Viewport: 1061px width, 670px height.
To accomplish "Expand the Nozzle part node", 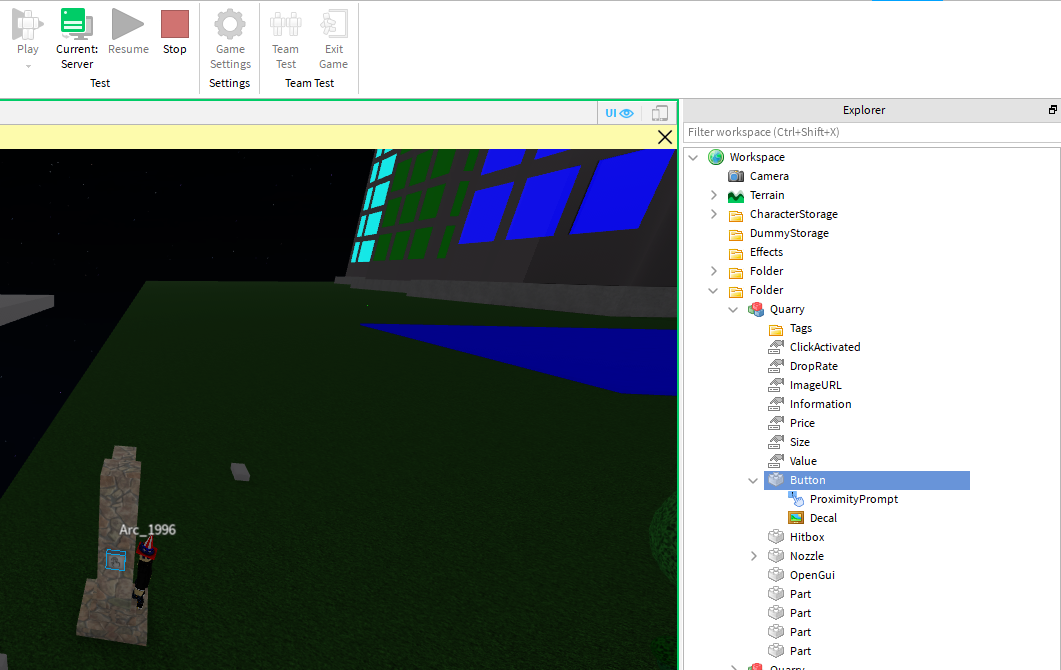I will [753, 556].
